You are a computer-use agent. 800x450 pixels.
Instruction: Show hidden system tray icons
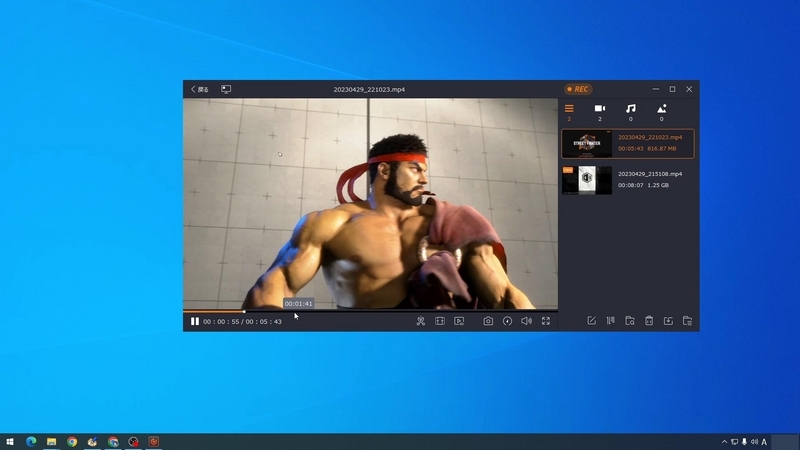coord(724,442)
